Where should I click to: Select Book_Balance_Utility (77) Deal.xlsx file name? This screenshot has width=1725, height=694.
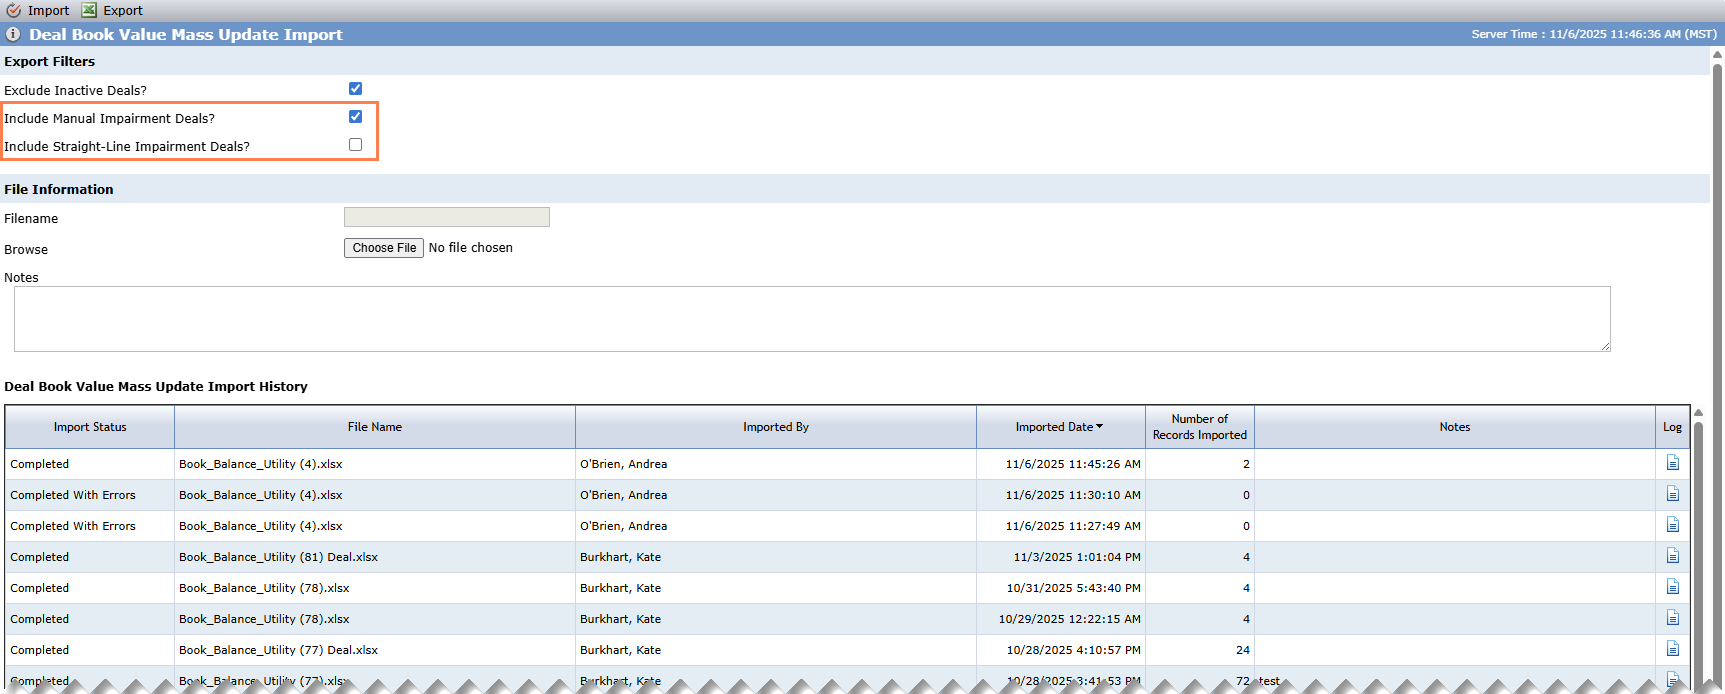tap(278, 650)
